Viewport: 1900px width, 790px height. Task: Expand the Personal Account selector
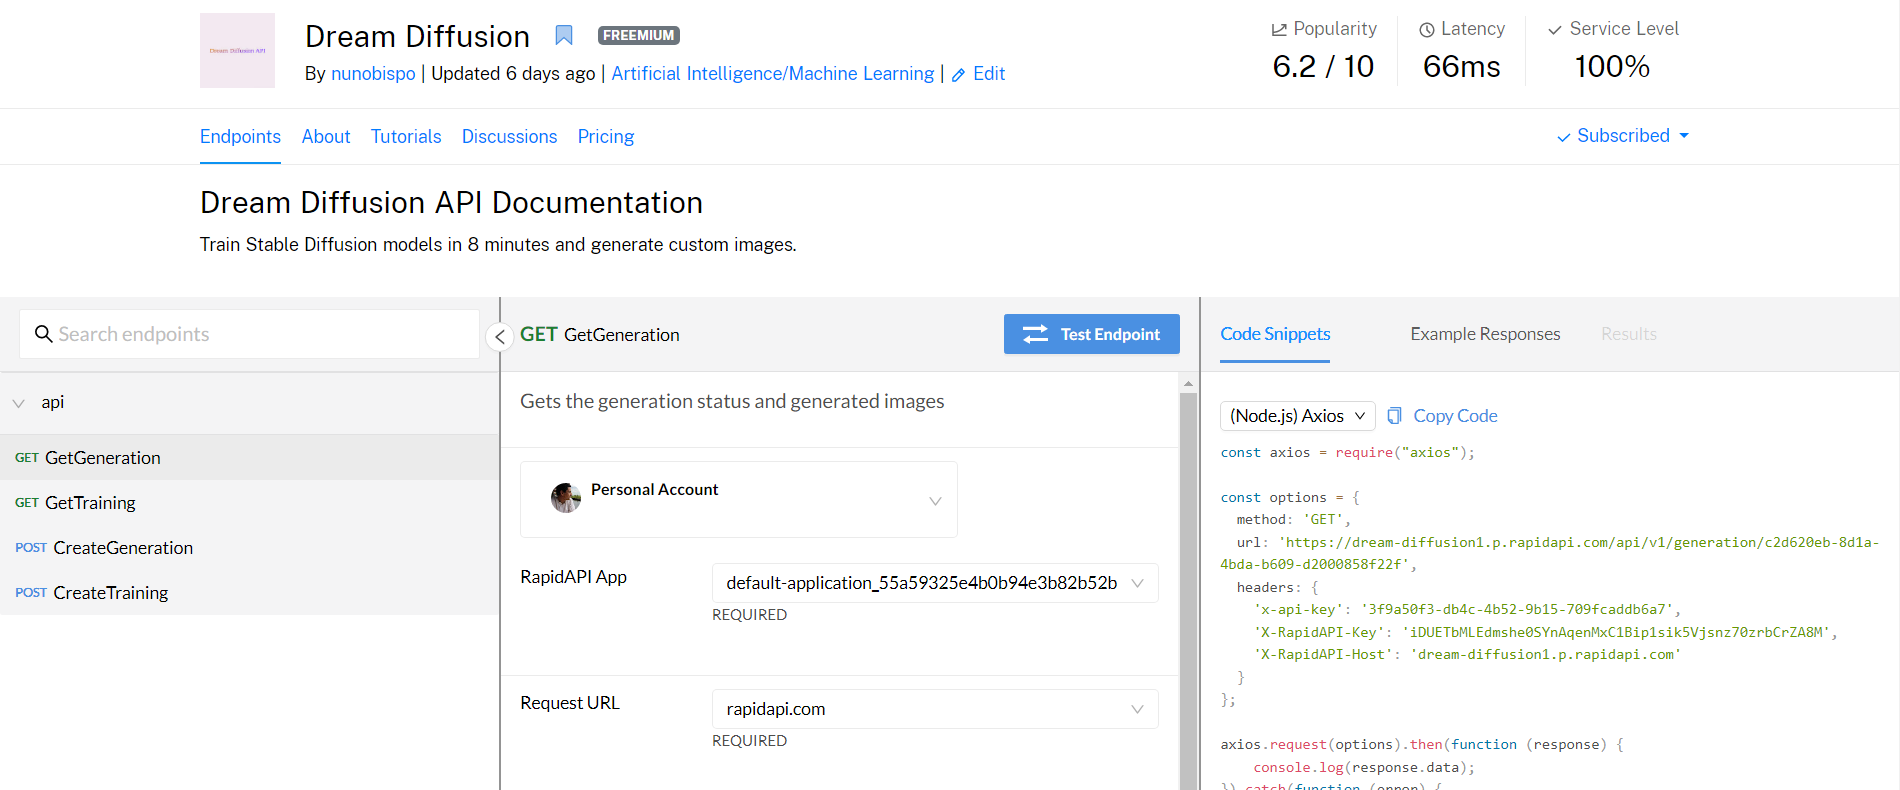point(935,501)
